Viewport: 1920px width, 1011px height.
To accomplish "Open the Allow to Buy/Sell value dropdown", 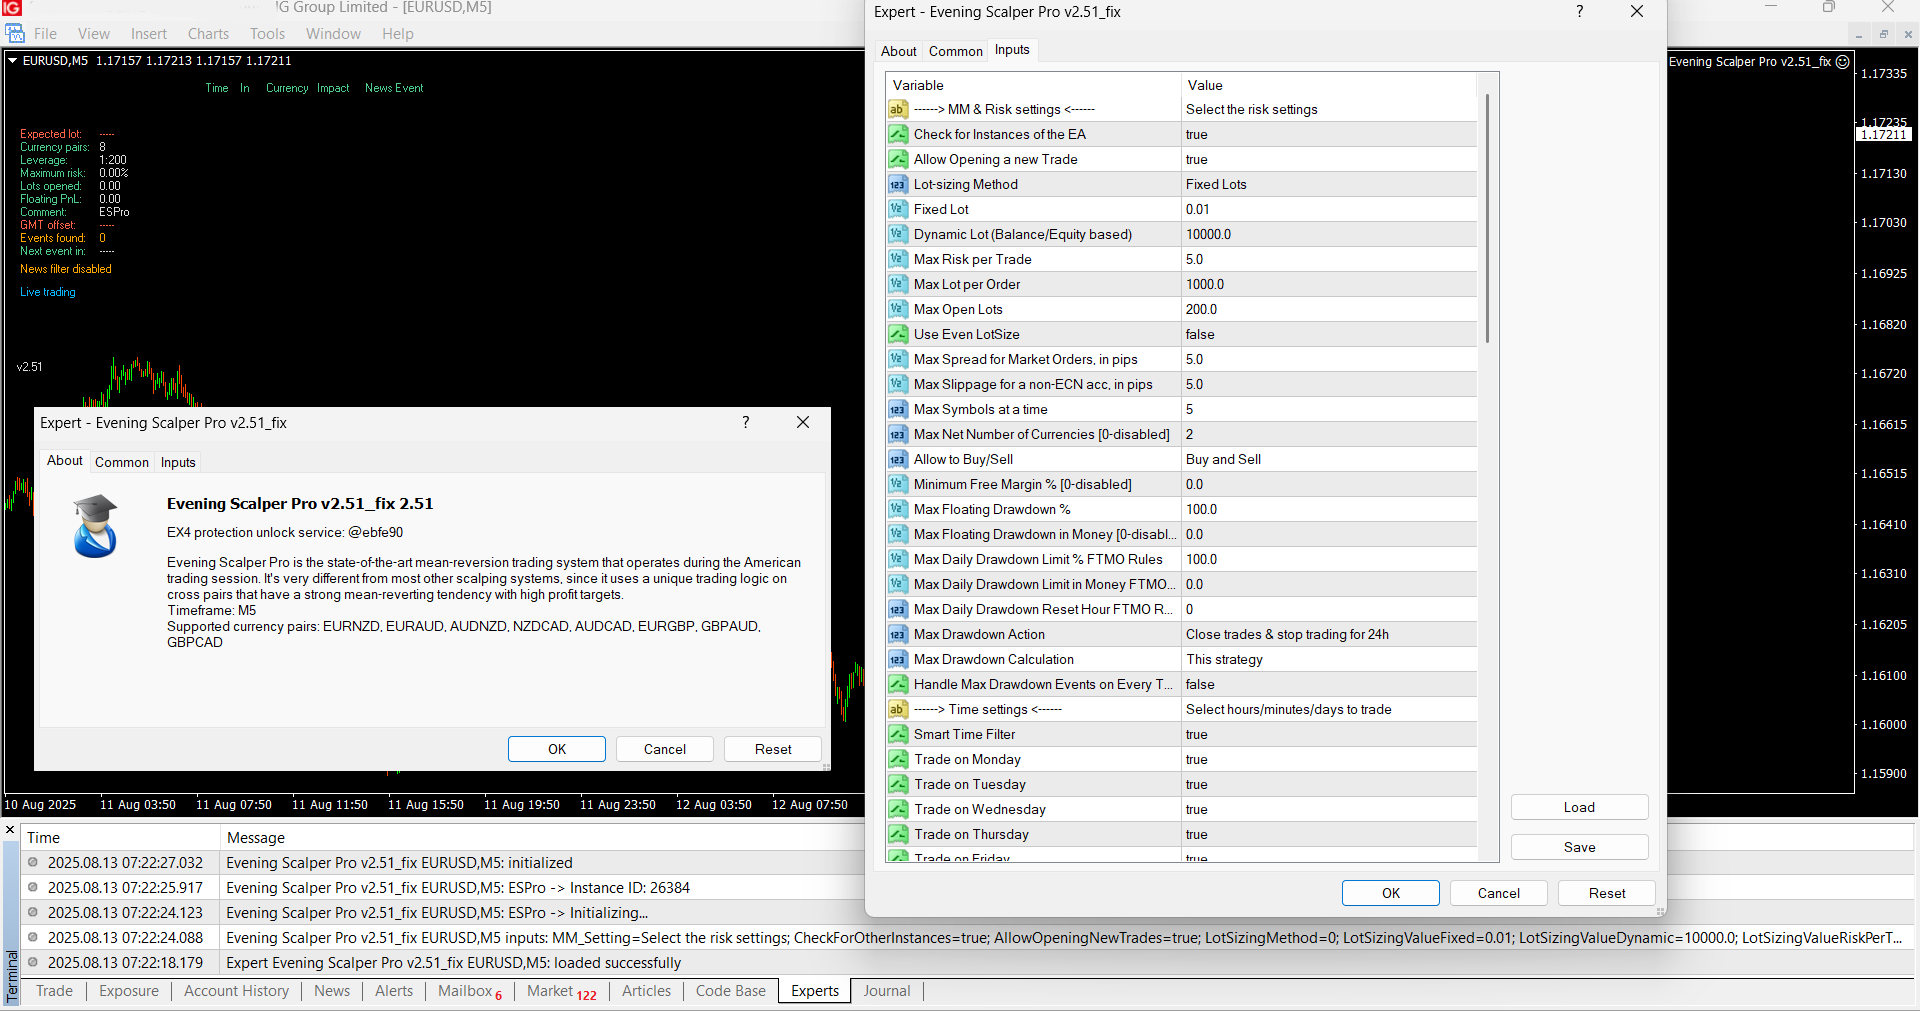I will coord(1328,460).
